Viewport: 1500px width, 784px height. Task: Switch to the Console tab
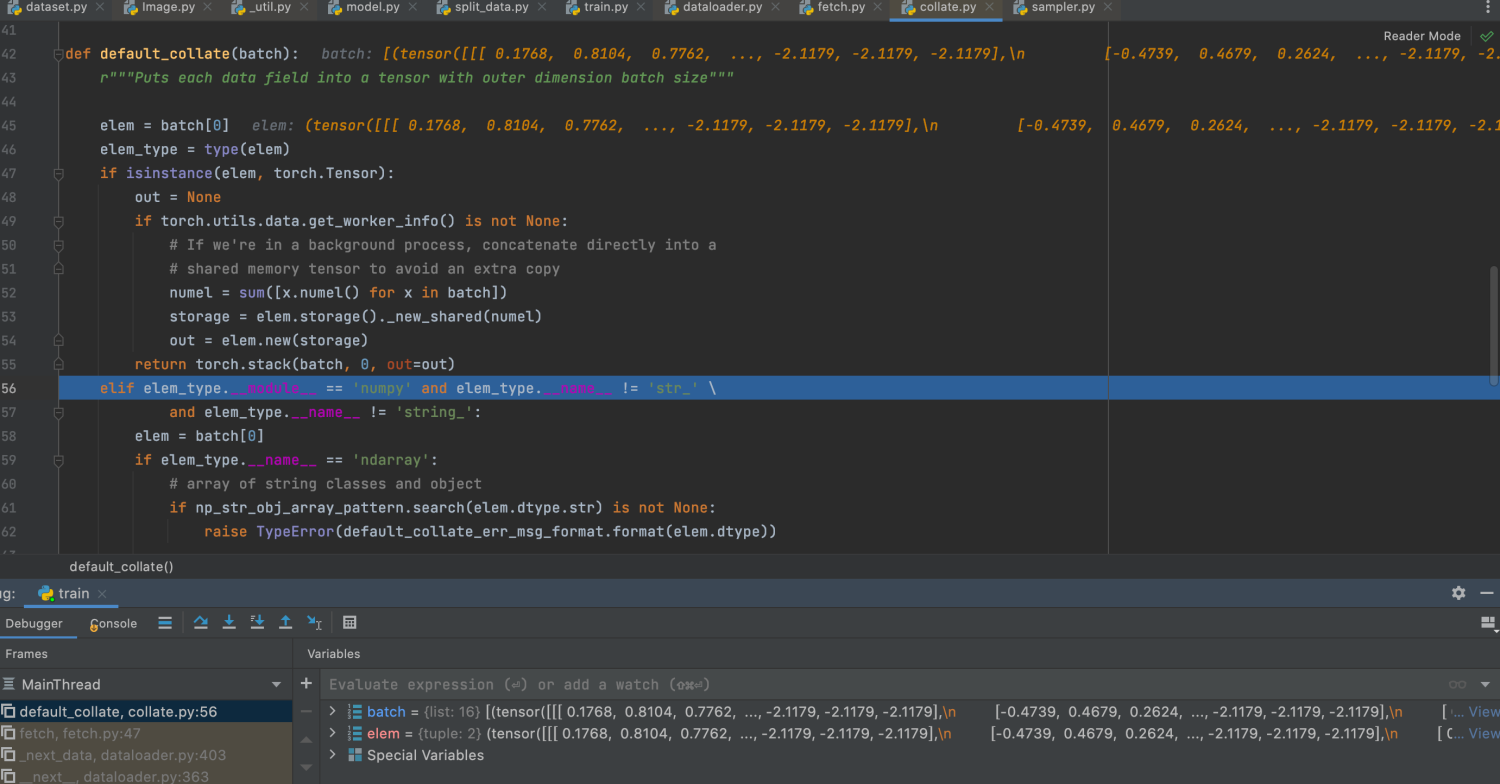pyautogui.click(x=111, y=622)
